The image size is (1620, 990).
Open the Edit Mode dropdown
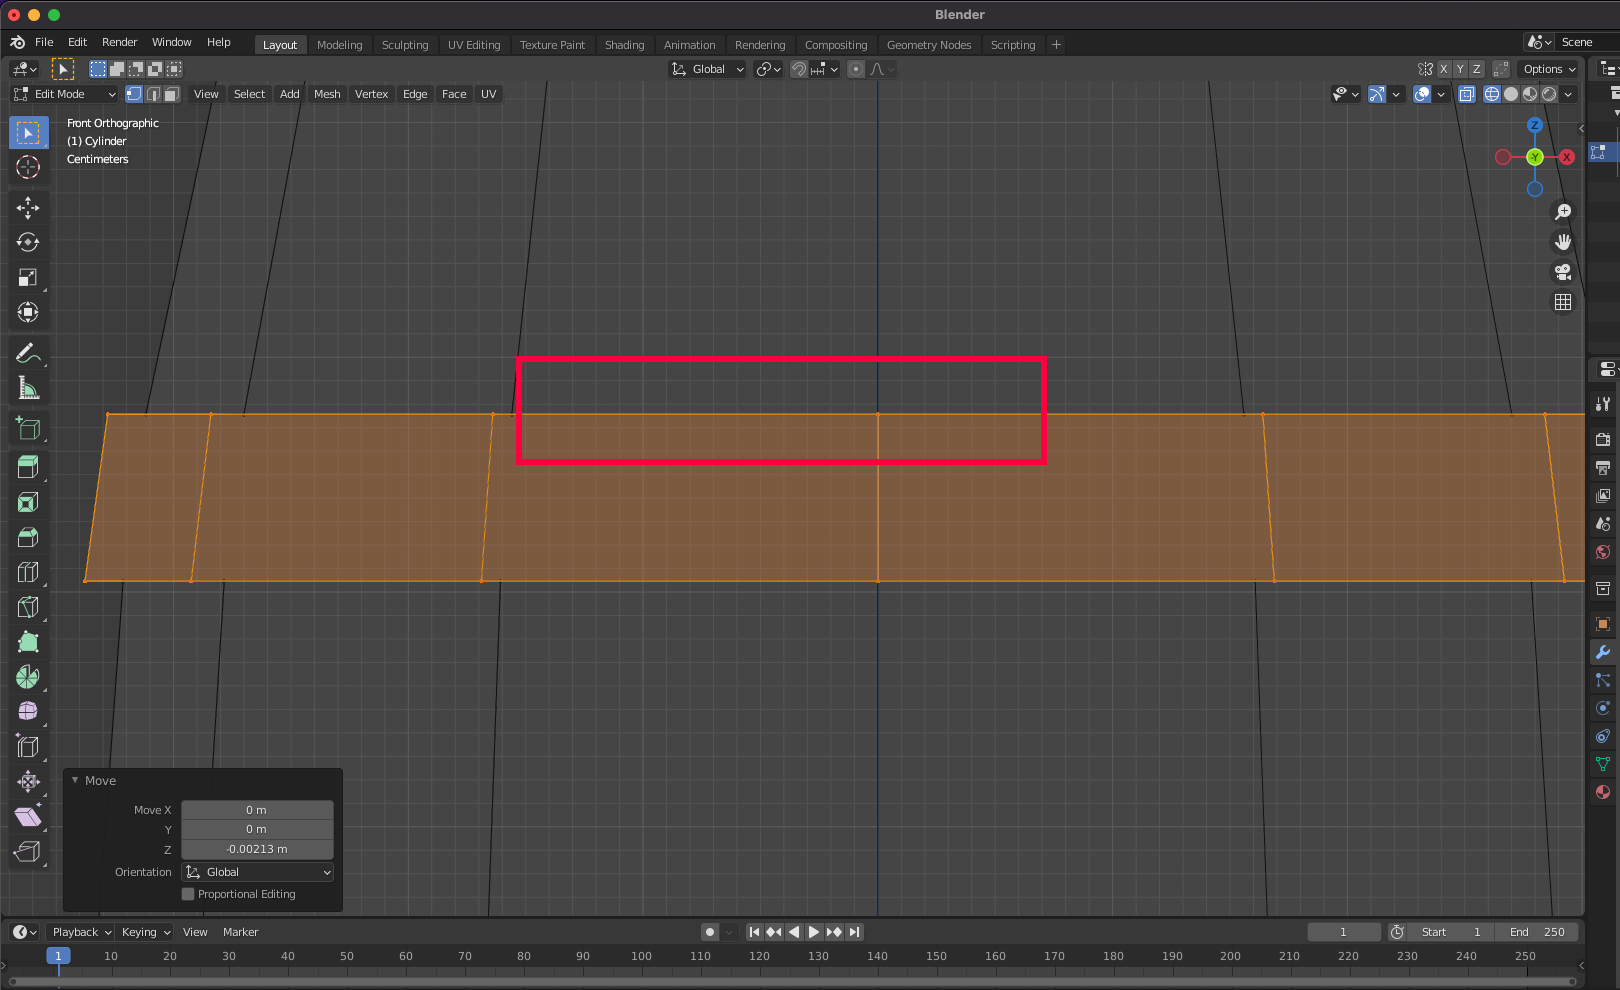click(x=64, y=94)
